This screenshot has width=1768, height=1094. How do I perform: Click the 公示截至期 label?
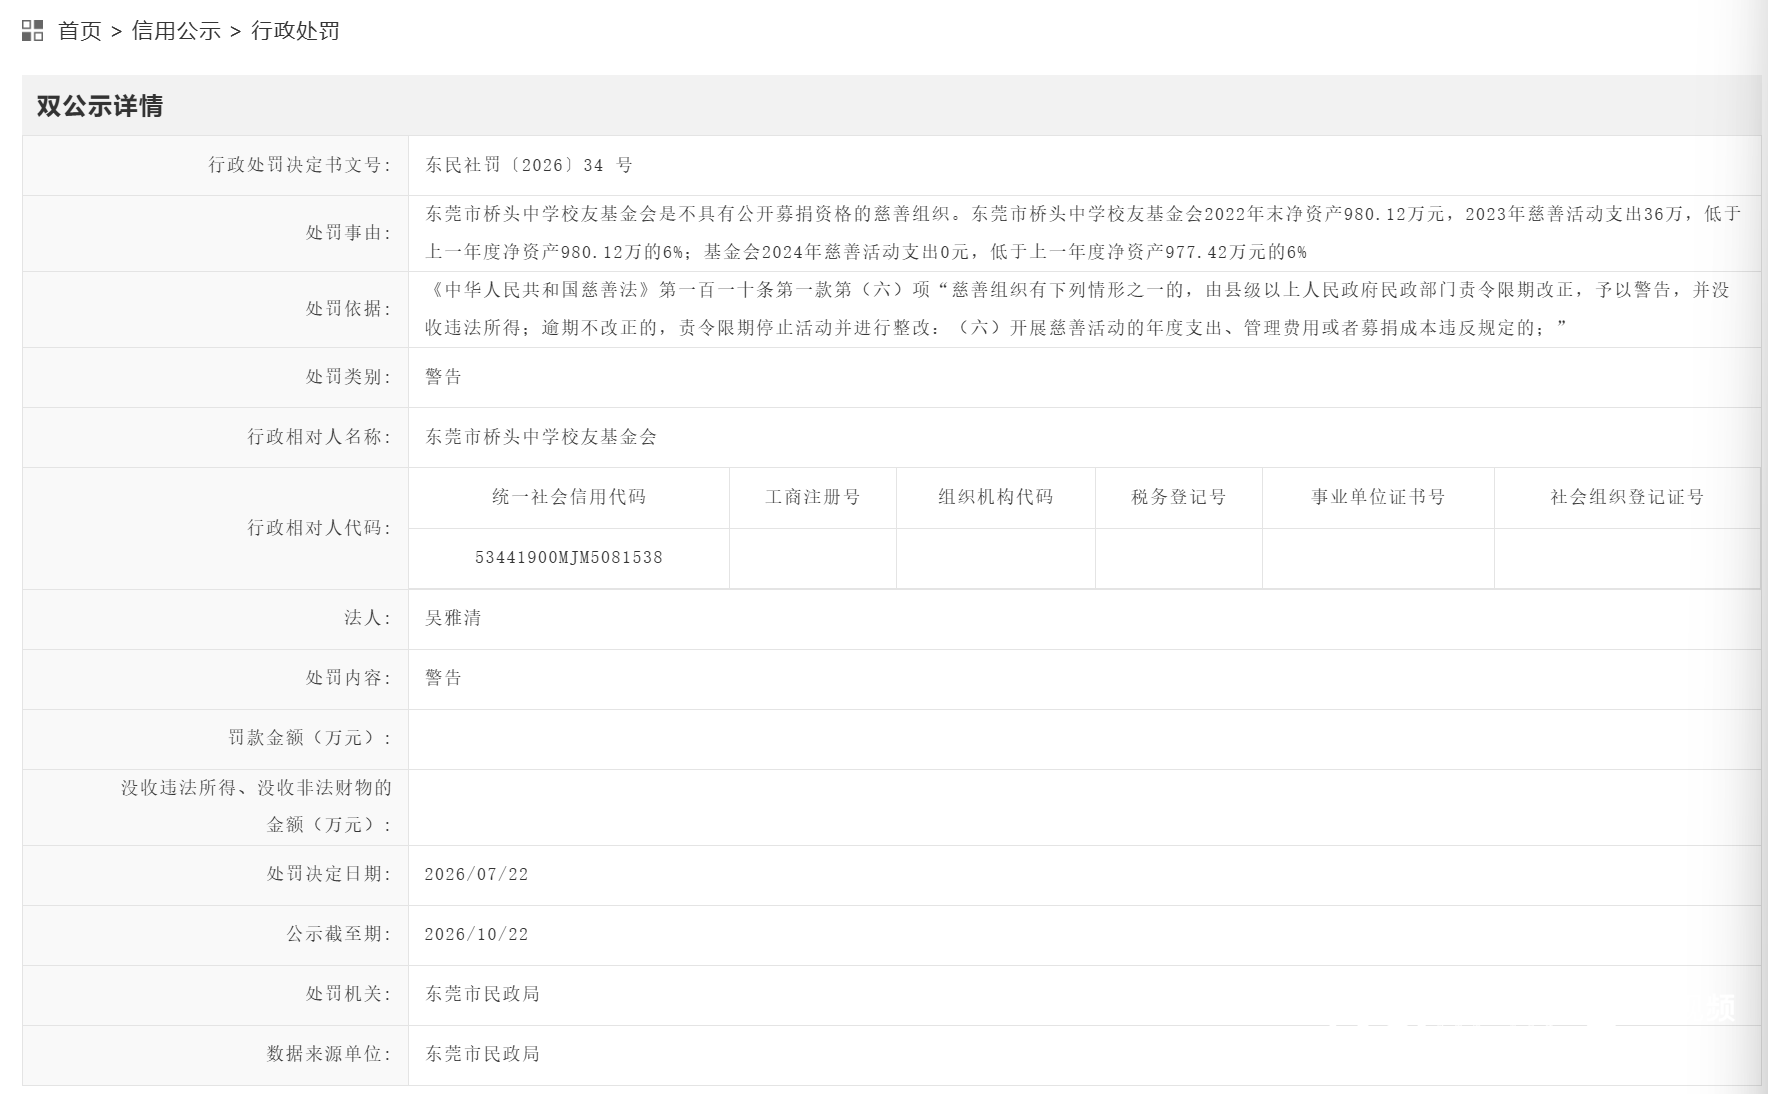point(339,934)
